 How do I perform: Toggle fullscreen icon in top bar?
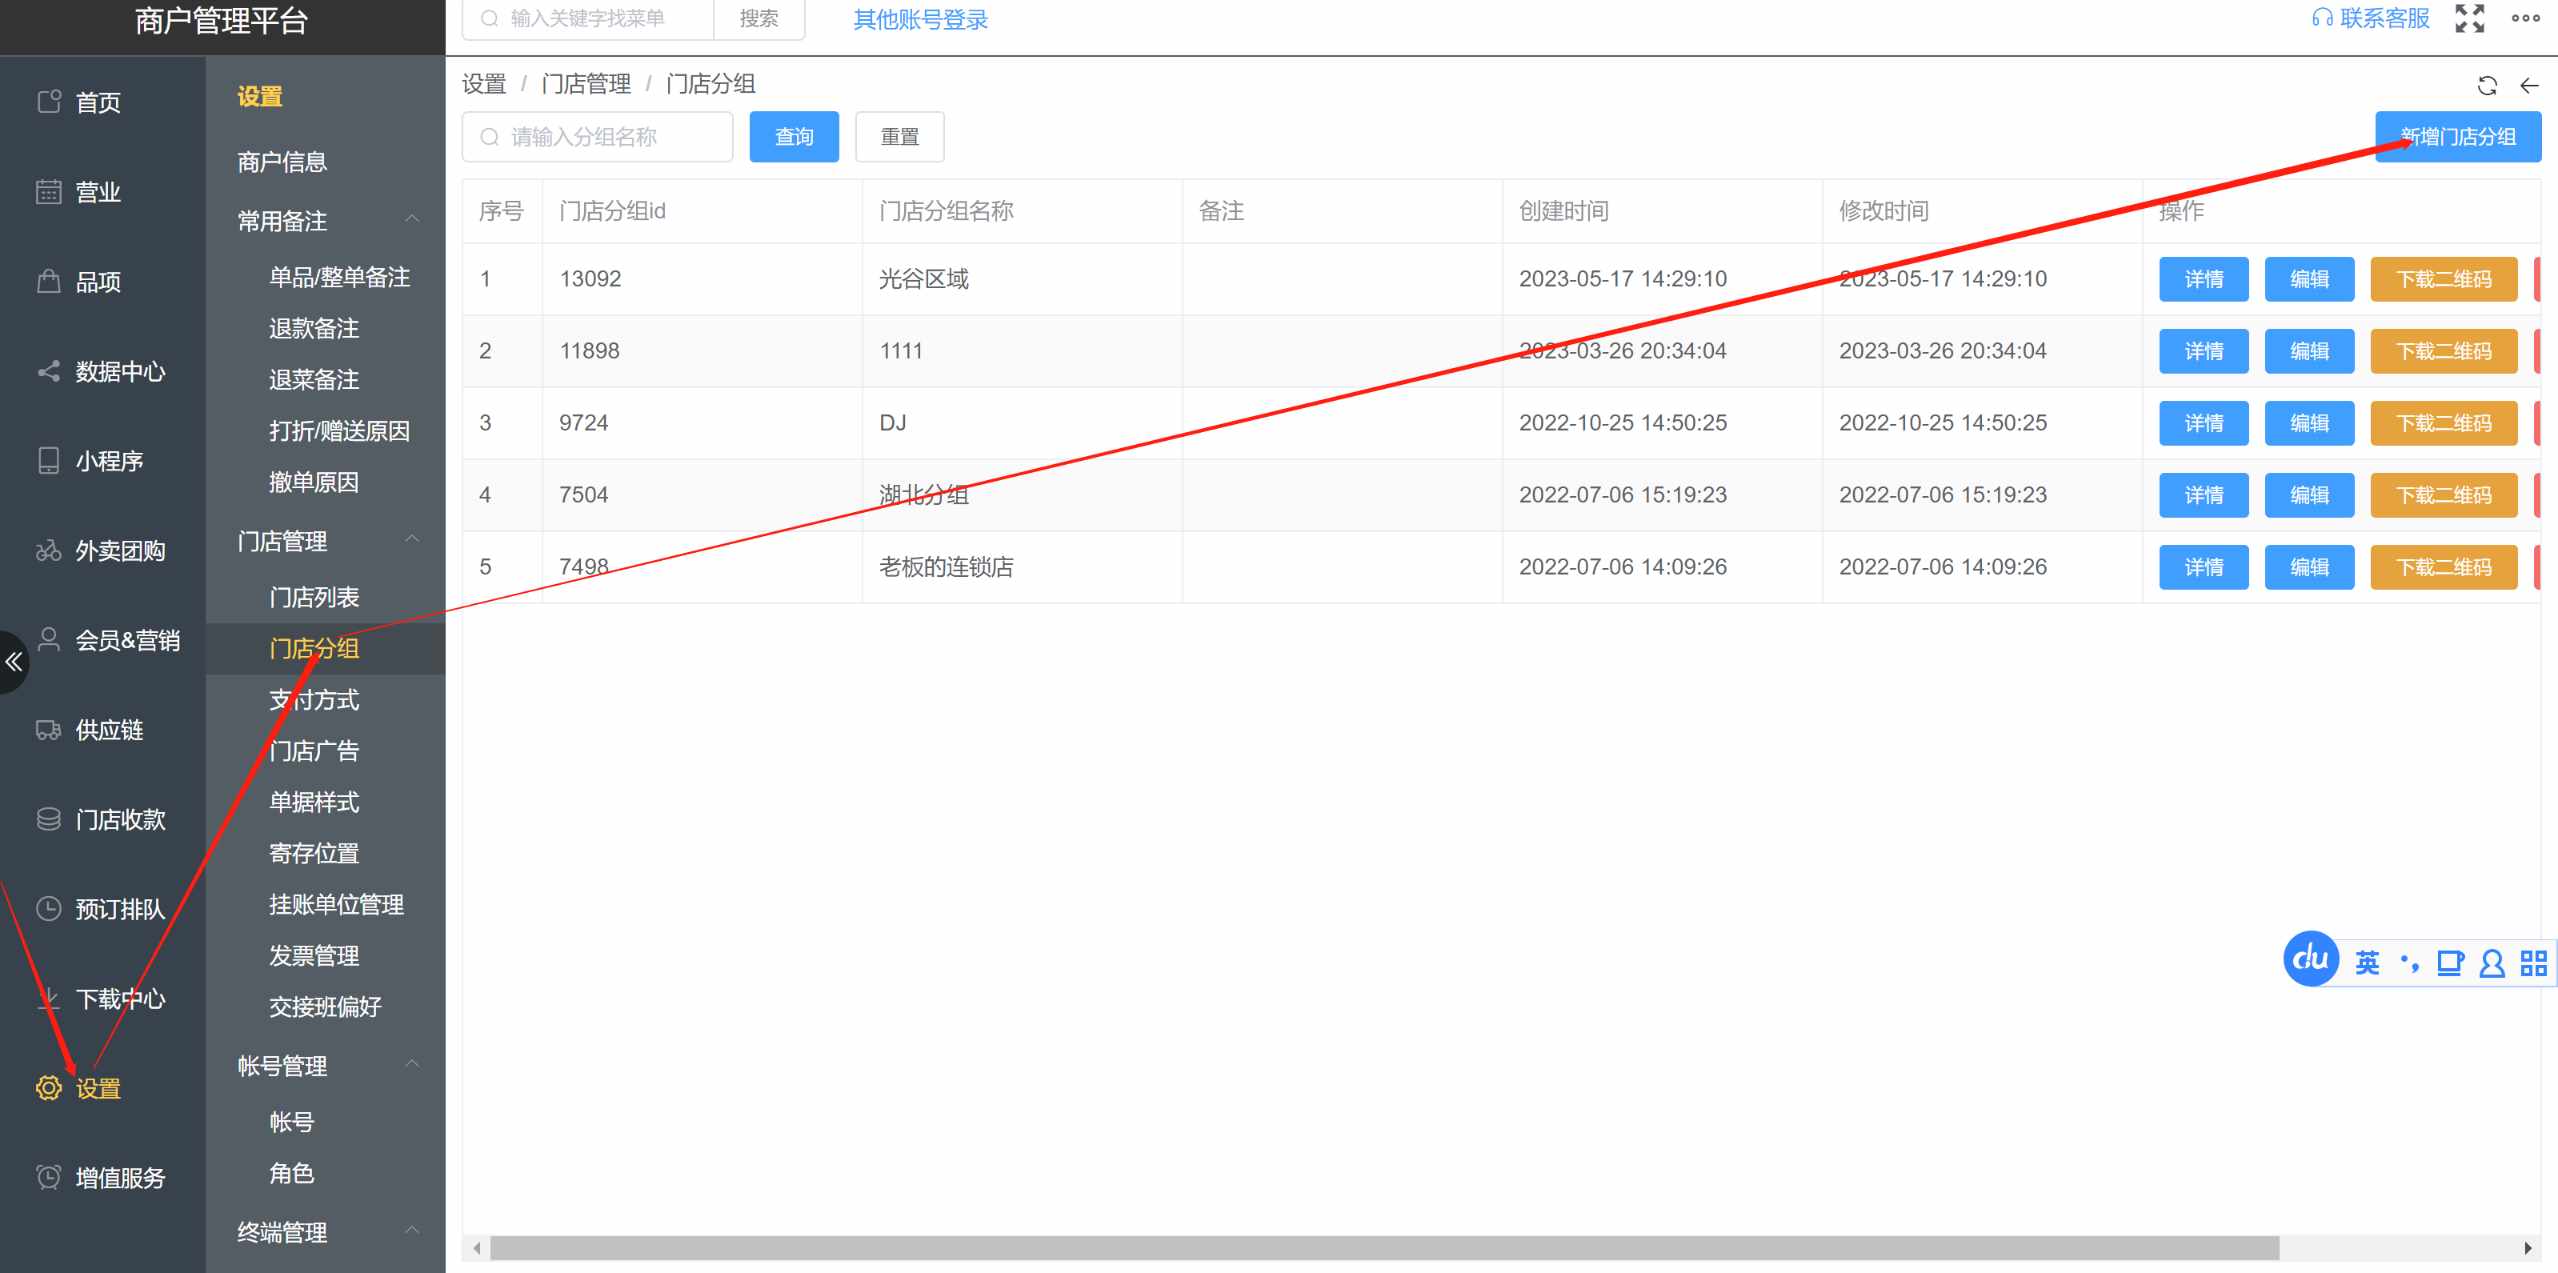click(x=2469, y=18)
